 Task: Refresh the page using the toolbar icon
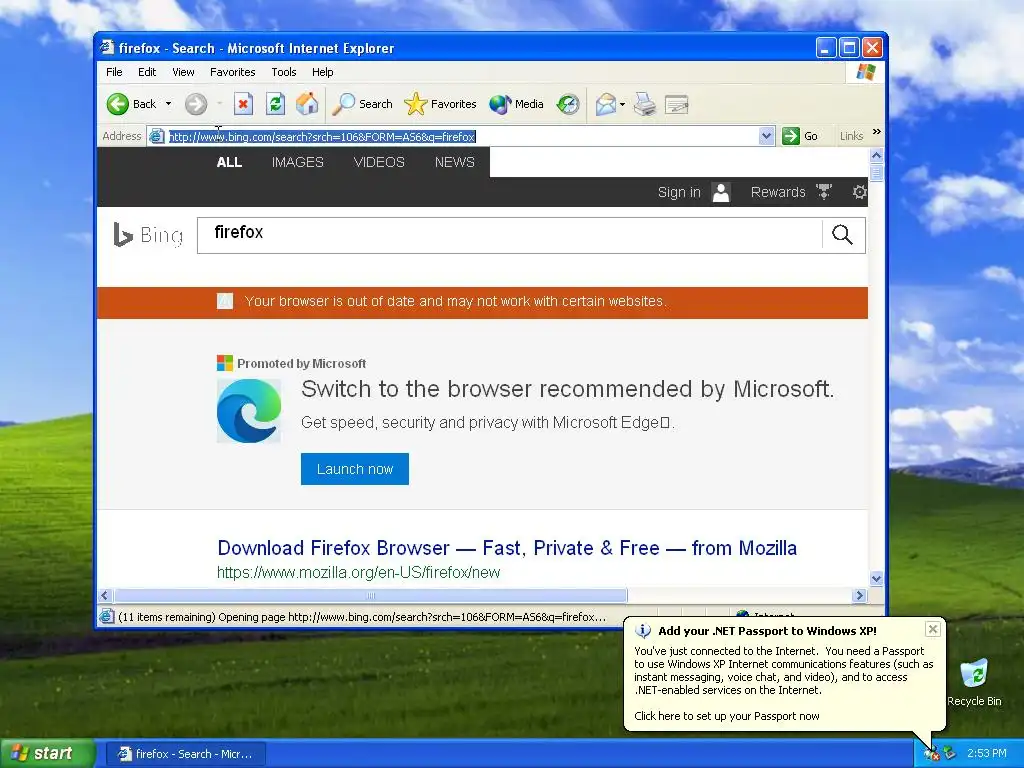point(275,104)
